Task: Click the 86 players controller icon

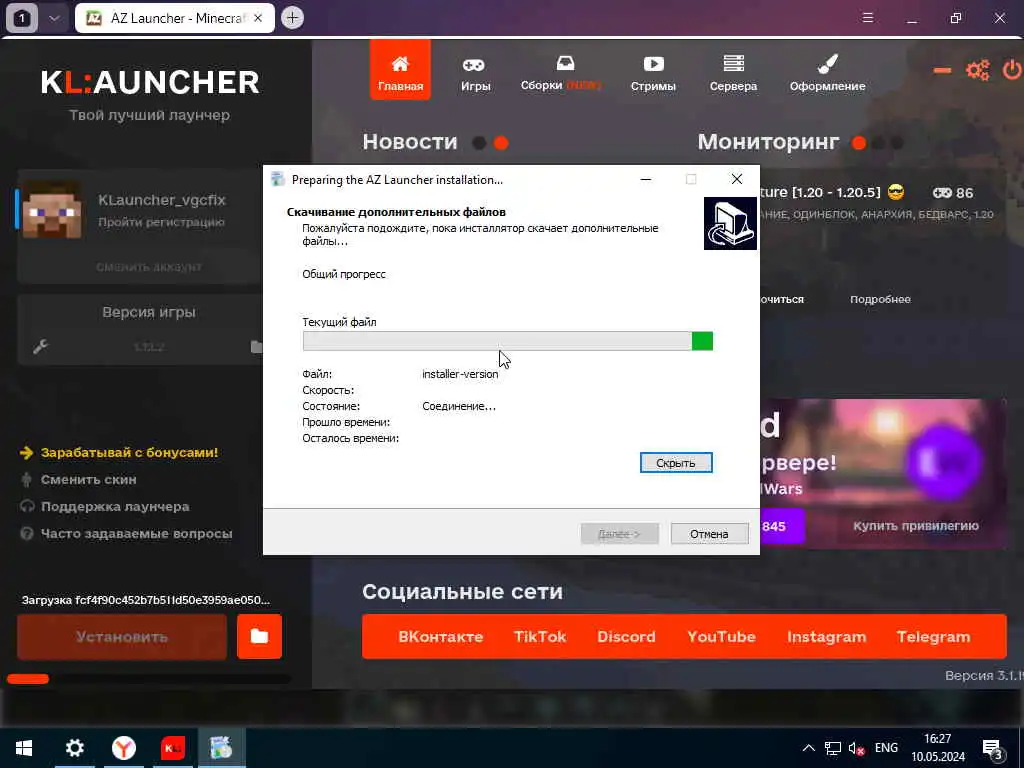Action: tap(942, 193)
